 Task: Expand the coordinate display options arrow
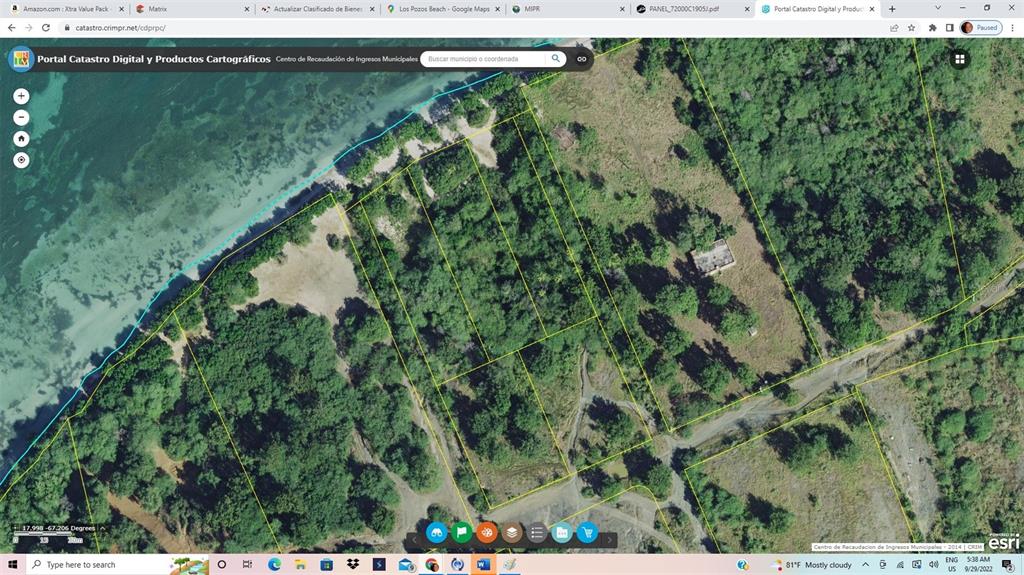(103, 528)
